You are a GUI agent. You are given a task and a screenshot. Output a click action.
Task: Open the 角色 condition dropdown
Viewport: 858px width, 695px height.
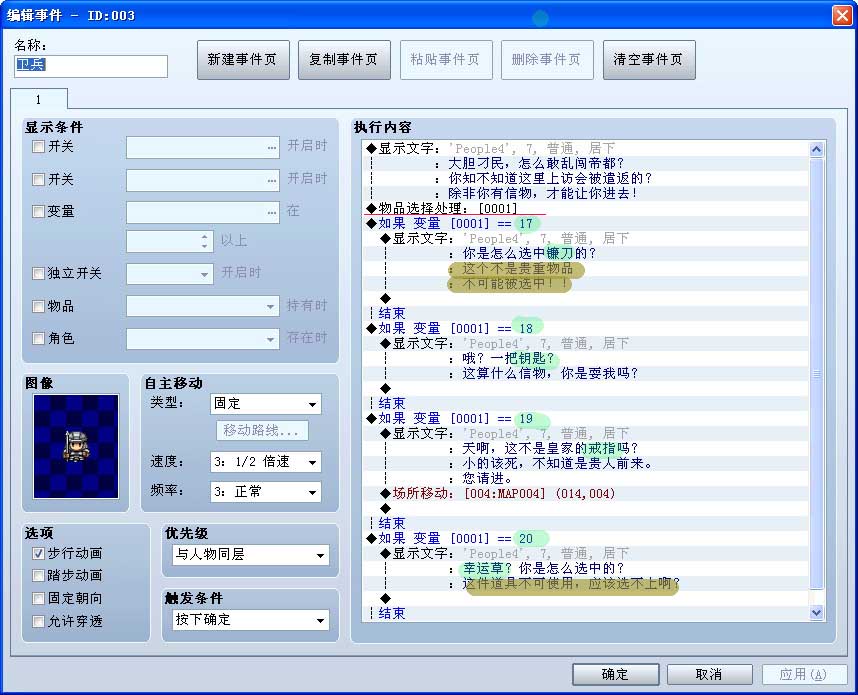pos(203,339)
